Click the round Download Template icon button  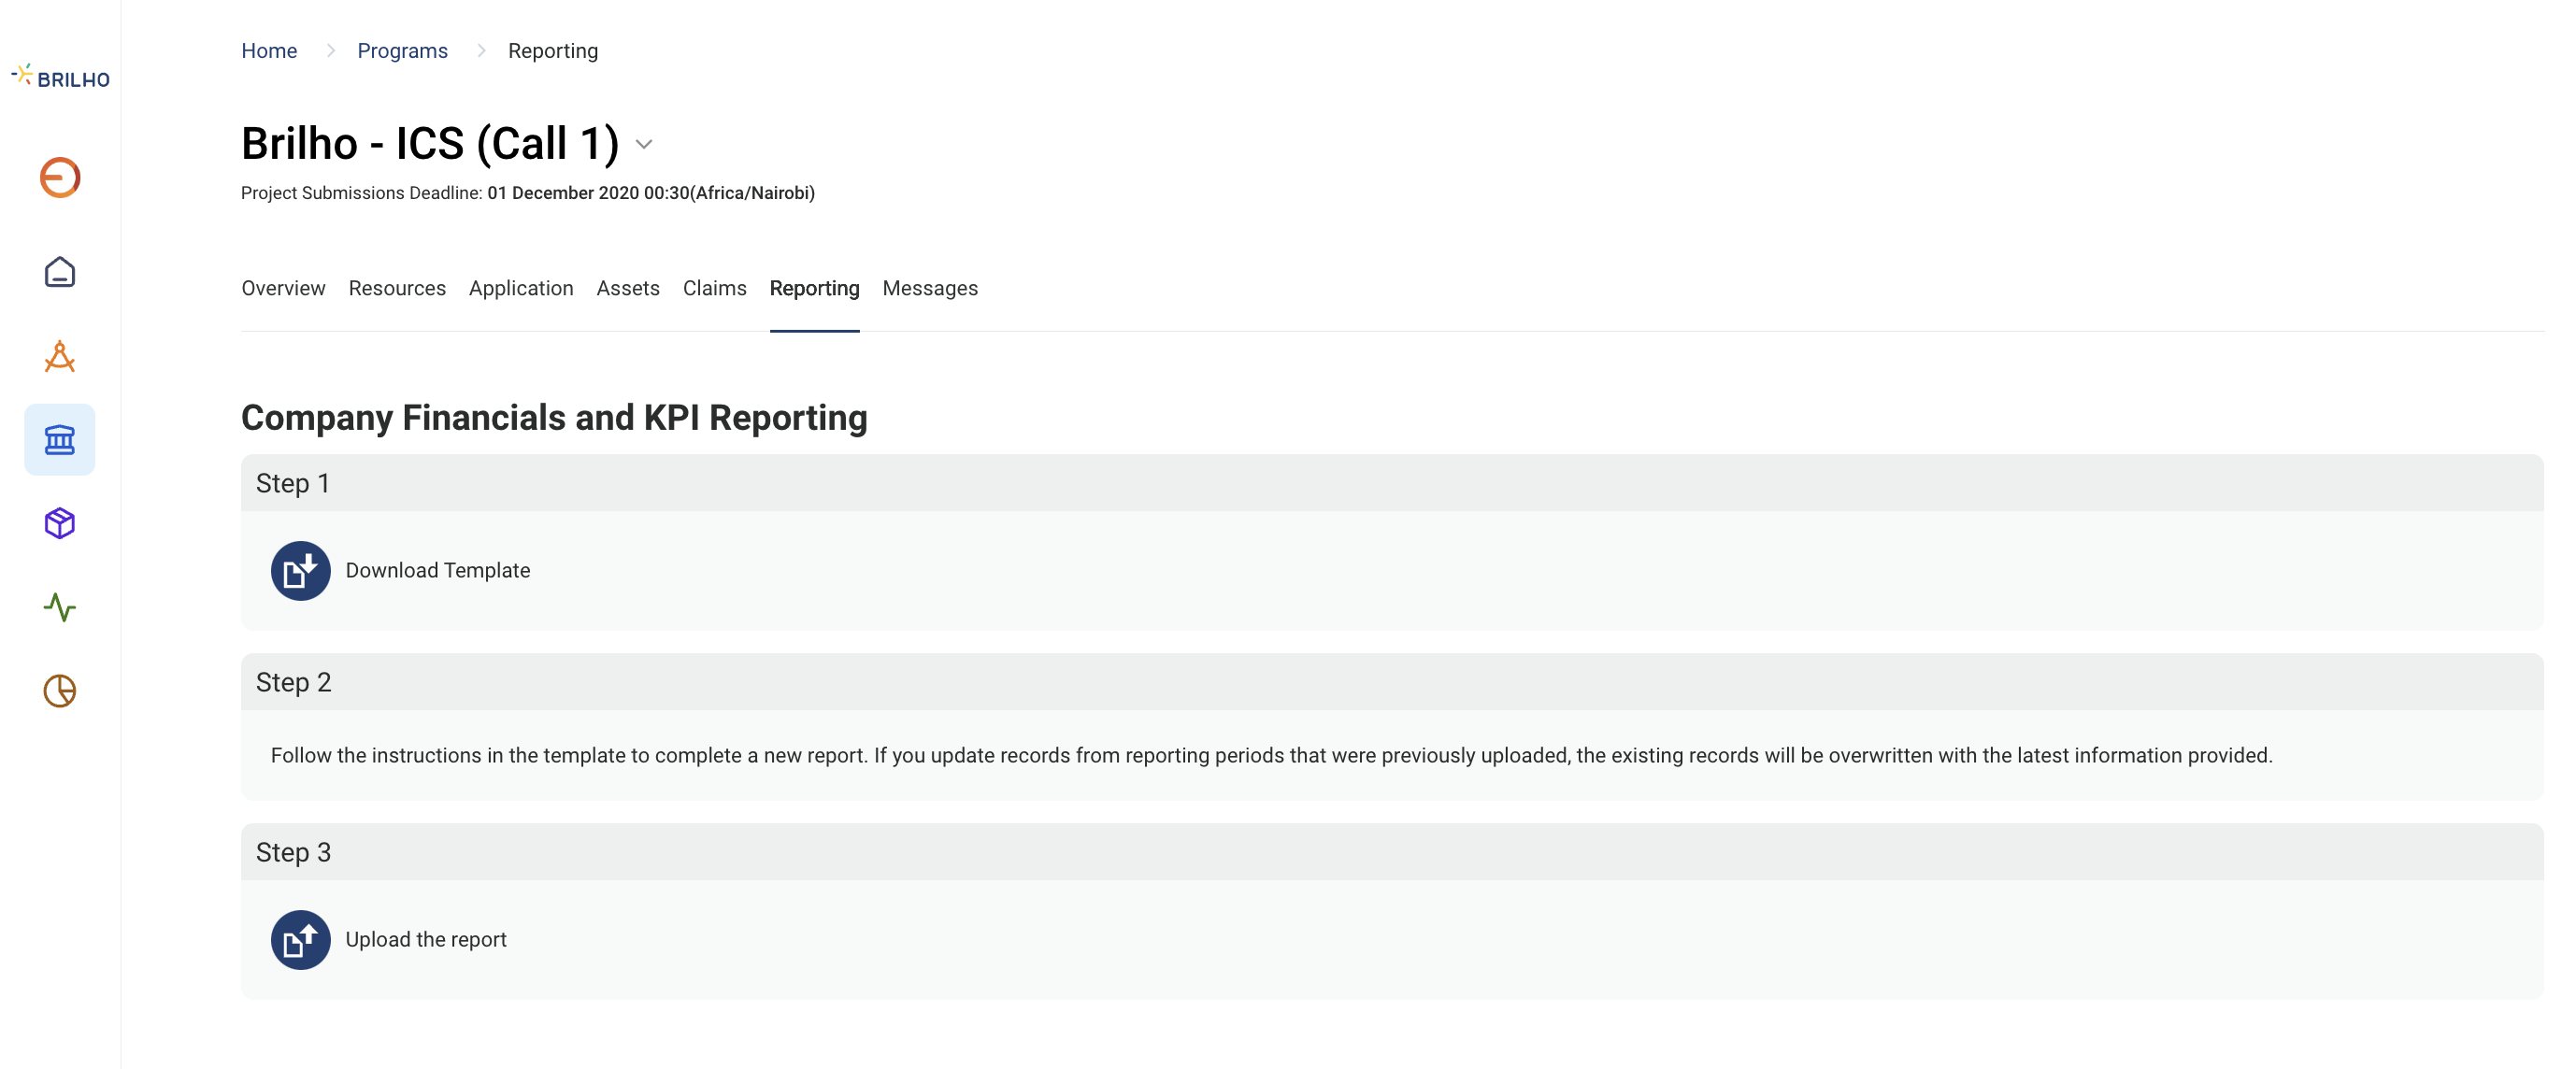pos(301,571)
